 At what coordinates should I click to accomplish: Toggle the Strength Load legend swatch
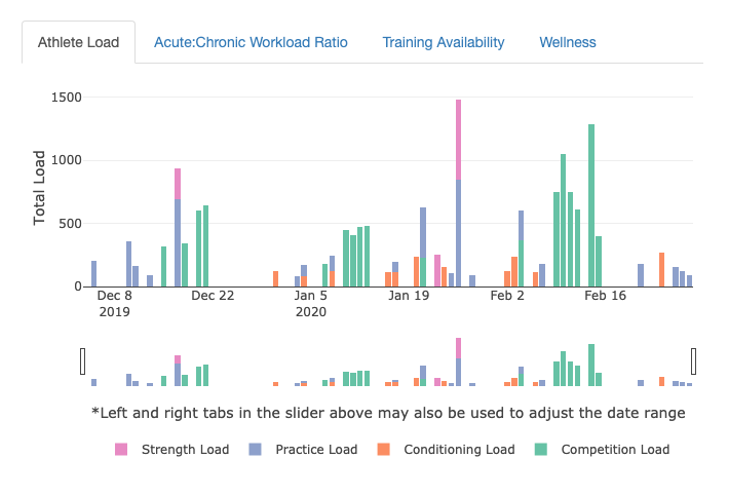[x=121, y=449]
